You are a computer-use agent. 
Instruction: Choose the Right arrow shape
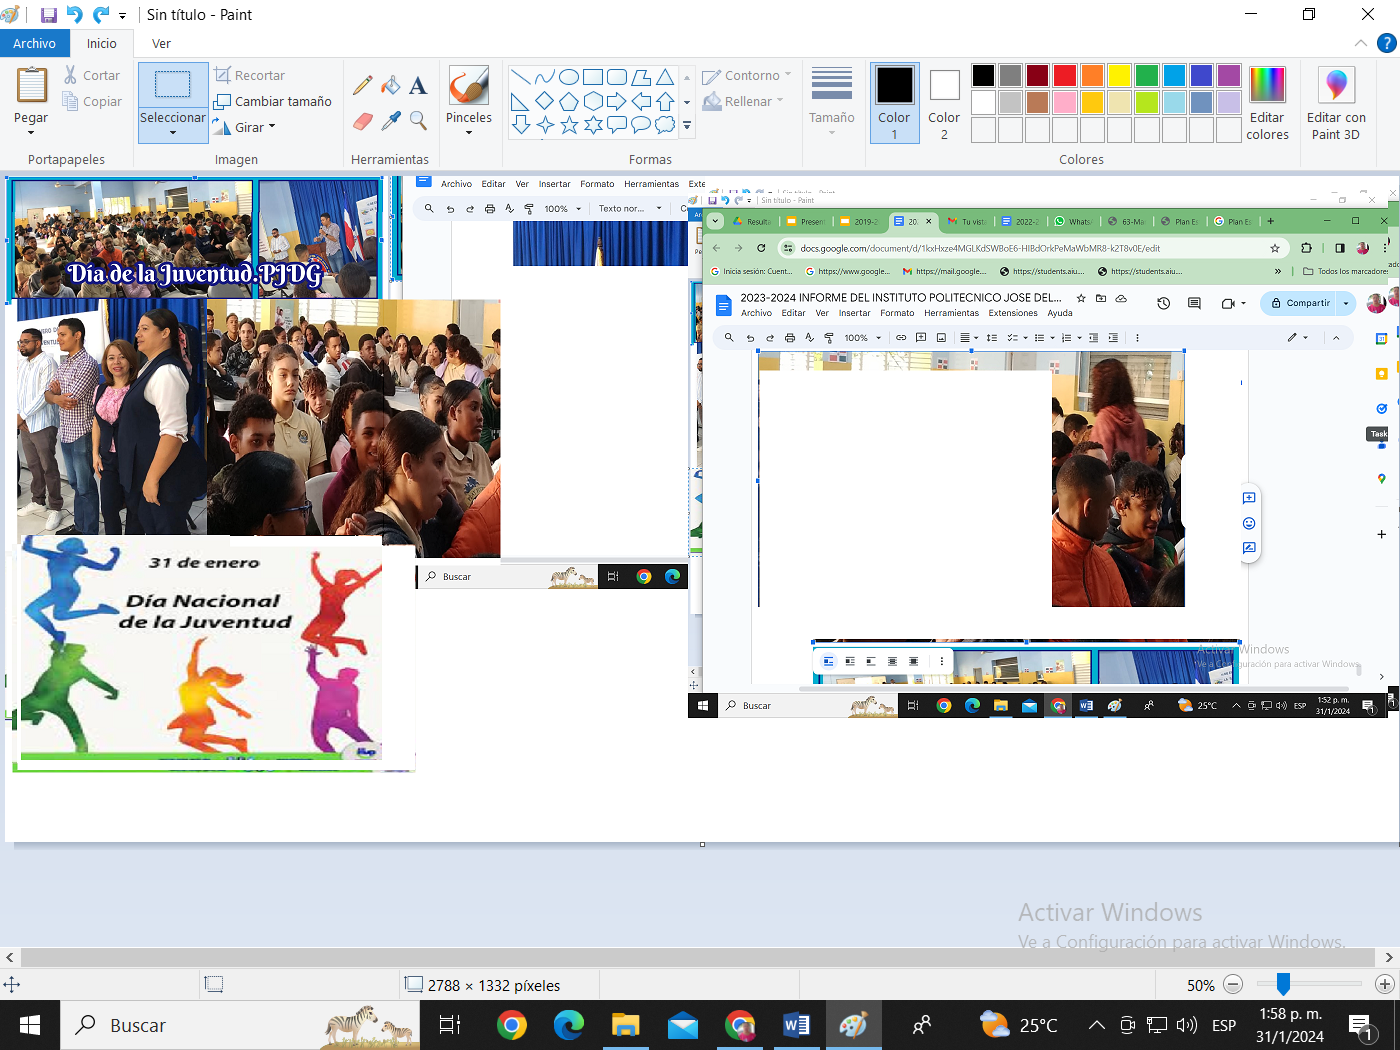click(x=617, y=101)
